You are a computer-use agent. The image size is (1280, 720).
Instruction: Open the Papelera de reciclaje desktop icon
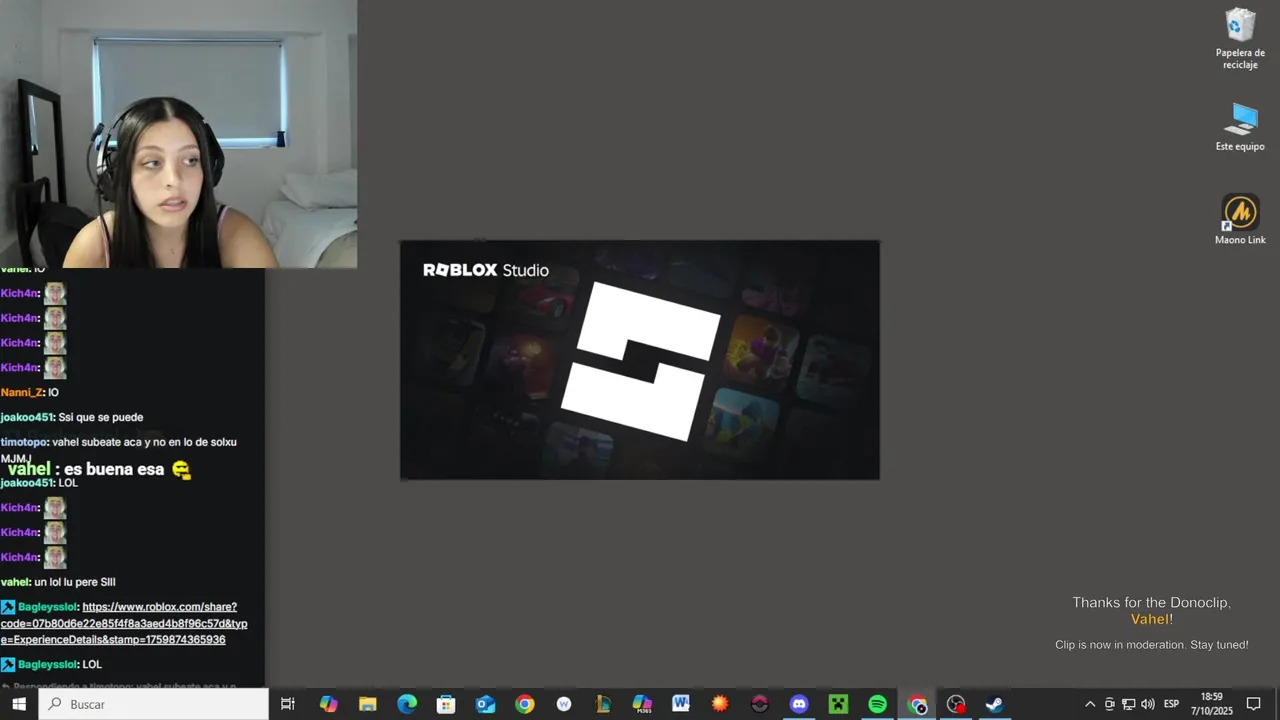point(1240,39)
